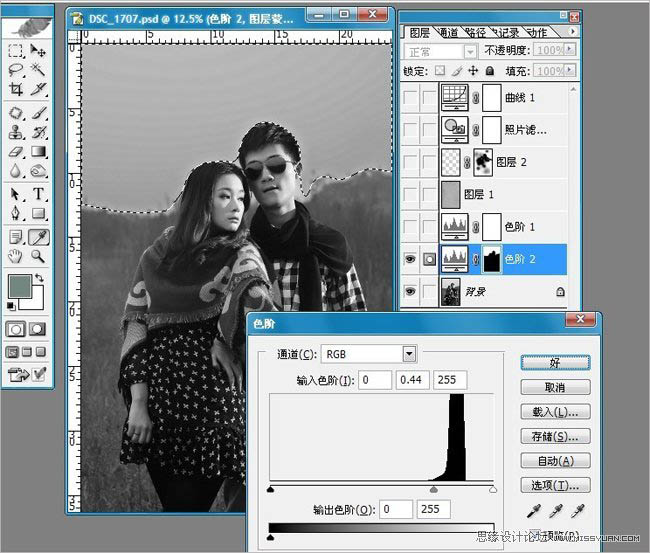Viewport: 650px width, 553px height.
Task: Select the Pen tool
Action: pos(16,213)
